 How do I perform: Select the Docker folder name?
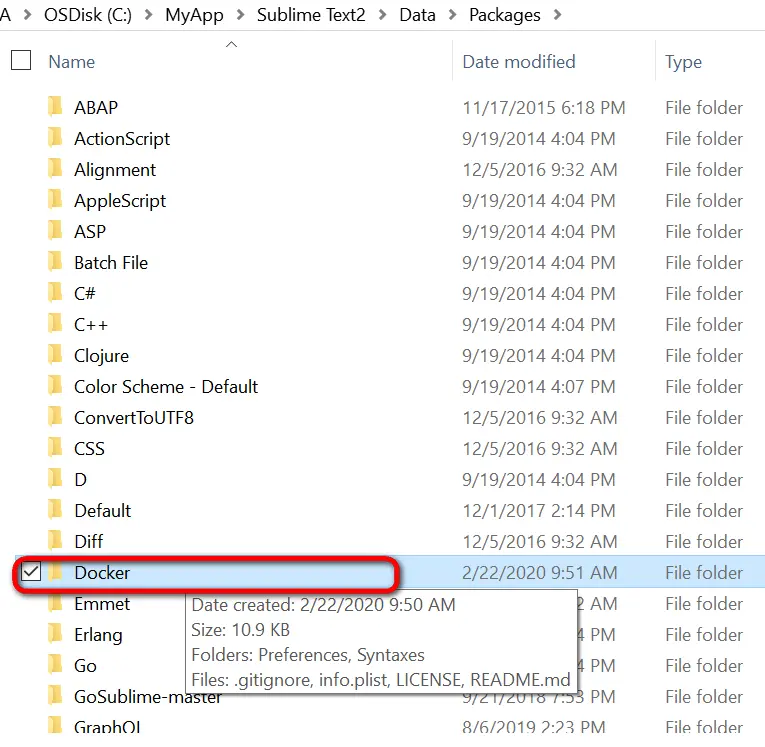coord(102,572)
